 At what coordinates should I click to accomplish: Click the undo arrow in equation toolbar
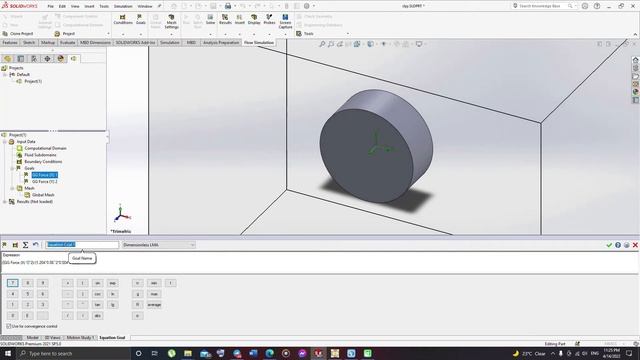(36, 245)
